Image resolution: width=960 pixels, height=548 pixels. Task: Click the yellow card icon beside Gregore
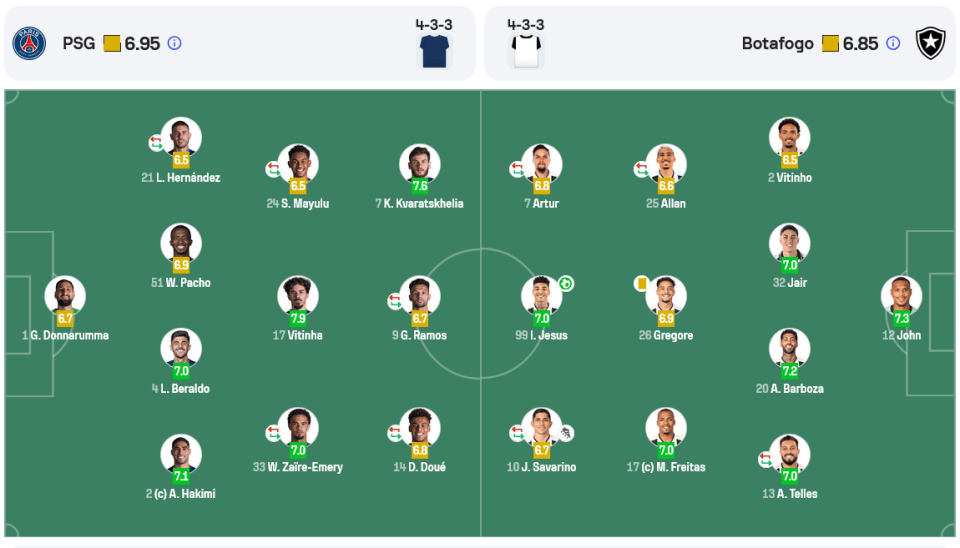pyautogui.click(x=641, y=284)
